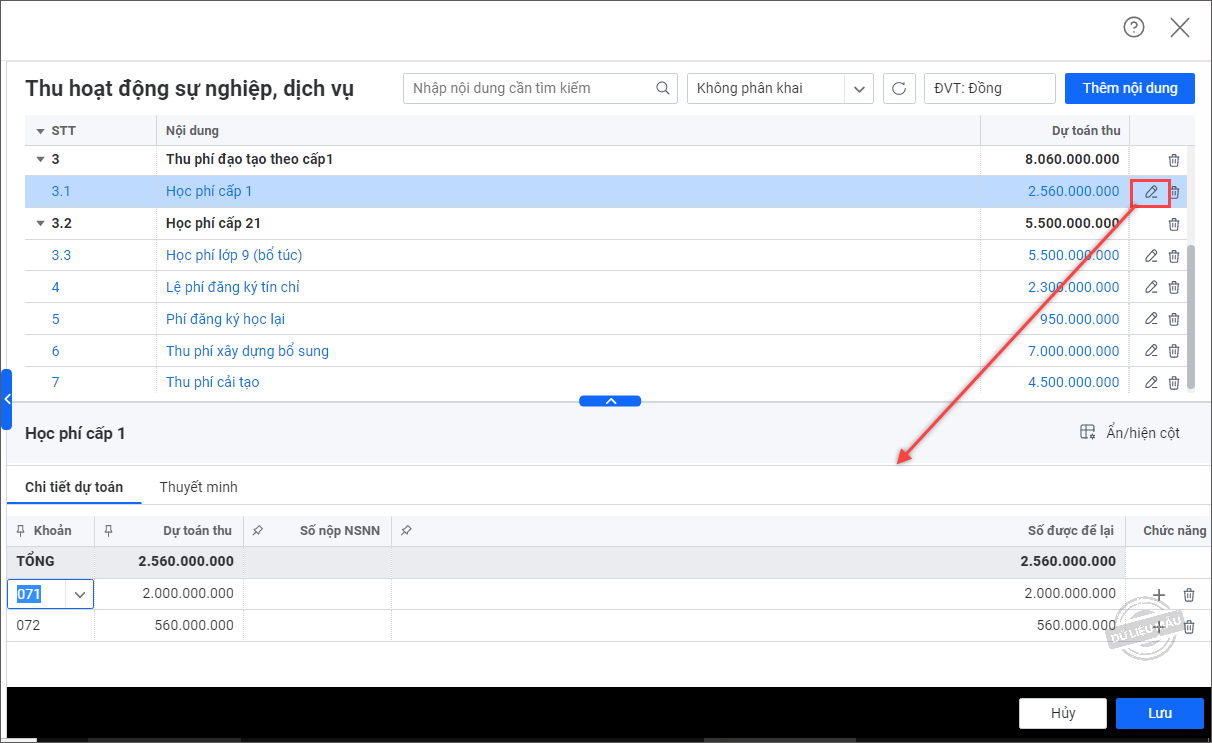Viewport: 1212px width, 743px height.
Task: Collapse the row 3 tree group
Action: tap(40, 159)
